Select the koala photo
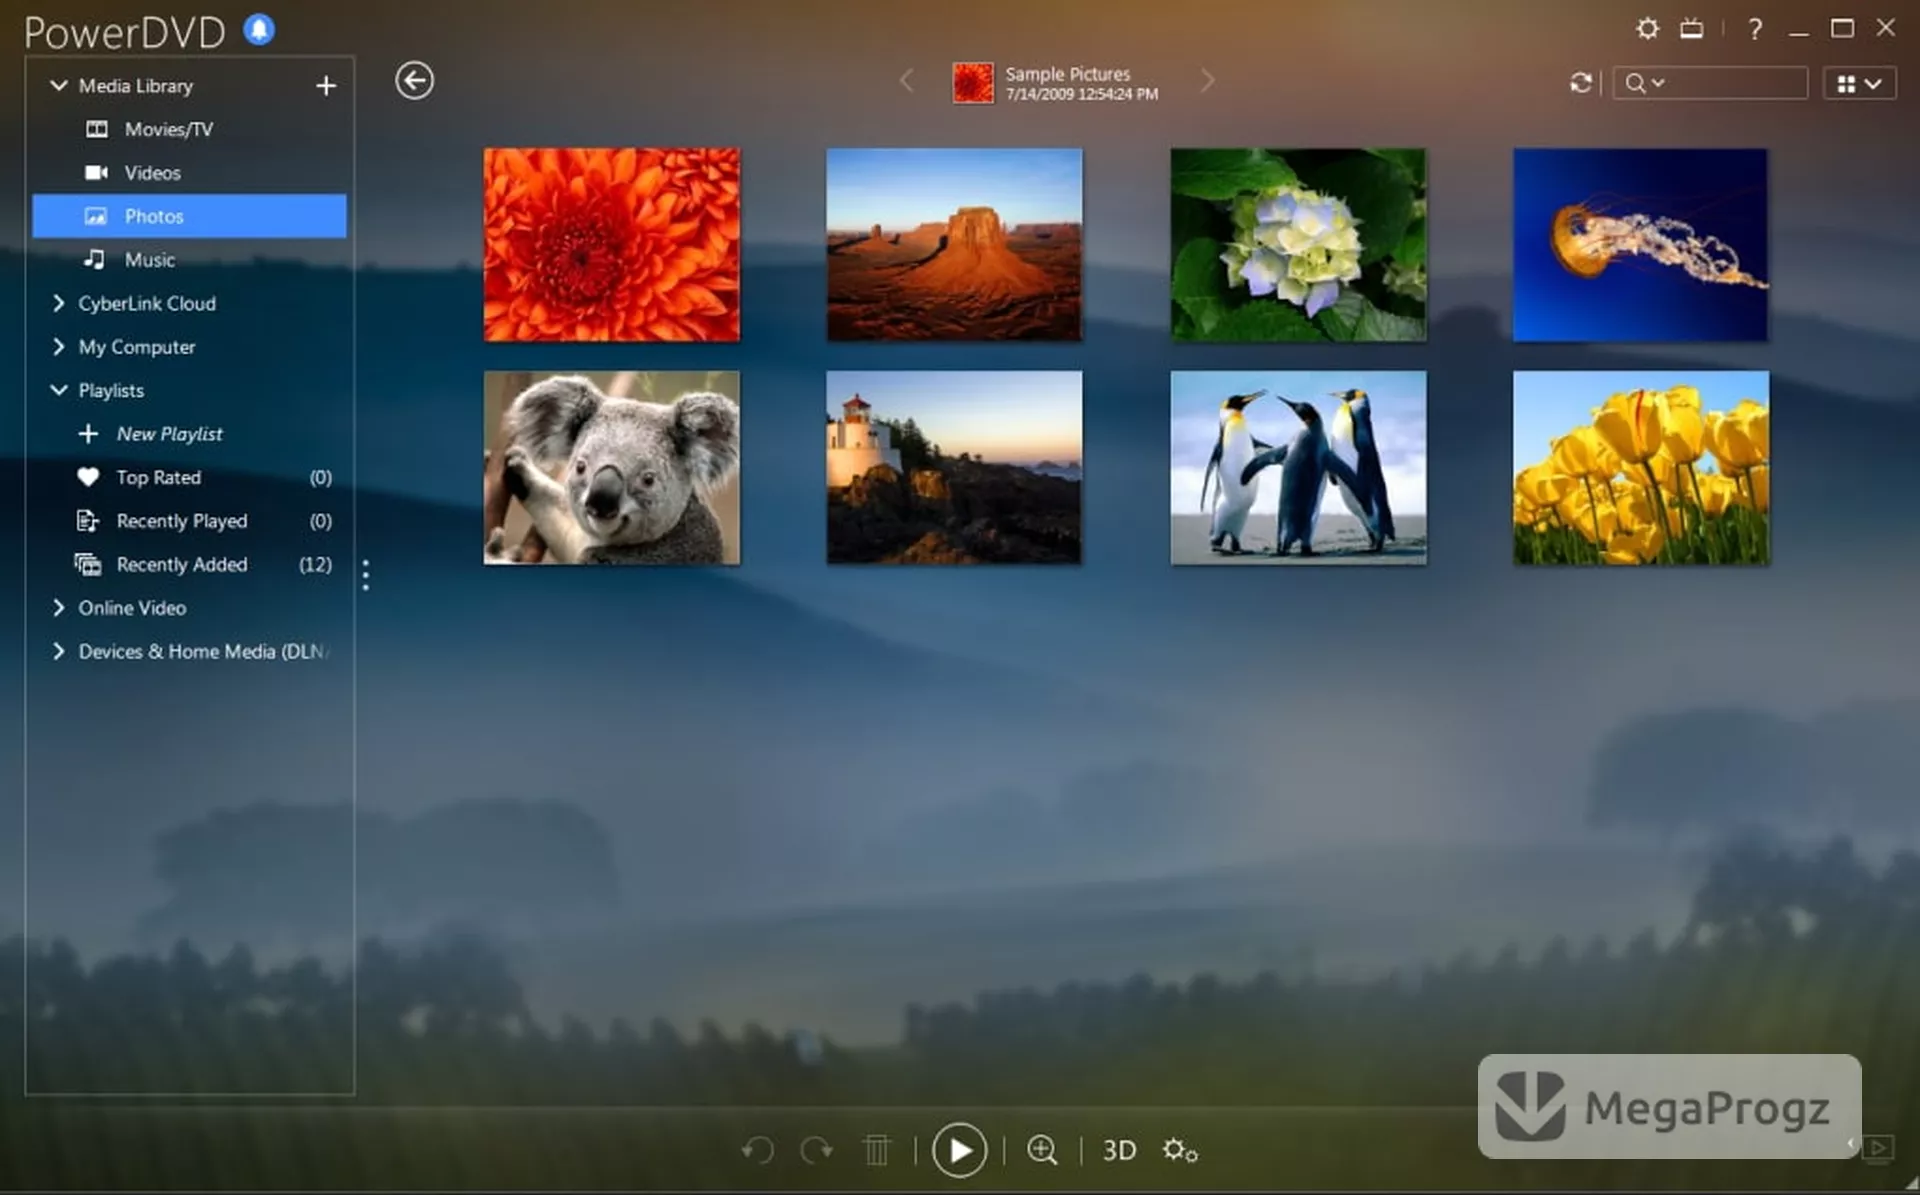The height and width of the screenshot is (1195, 1920). (612, 468)
